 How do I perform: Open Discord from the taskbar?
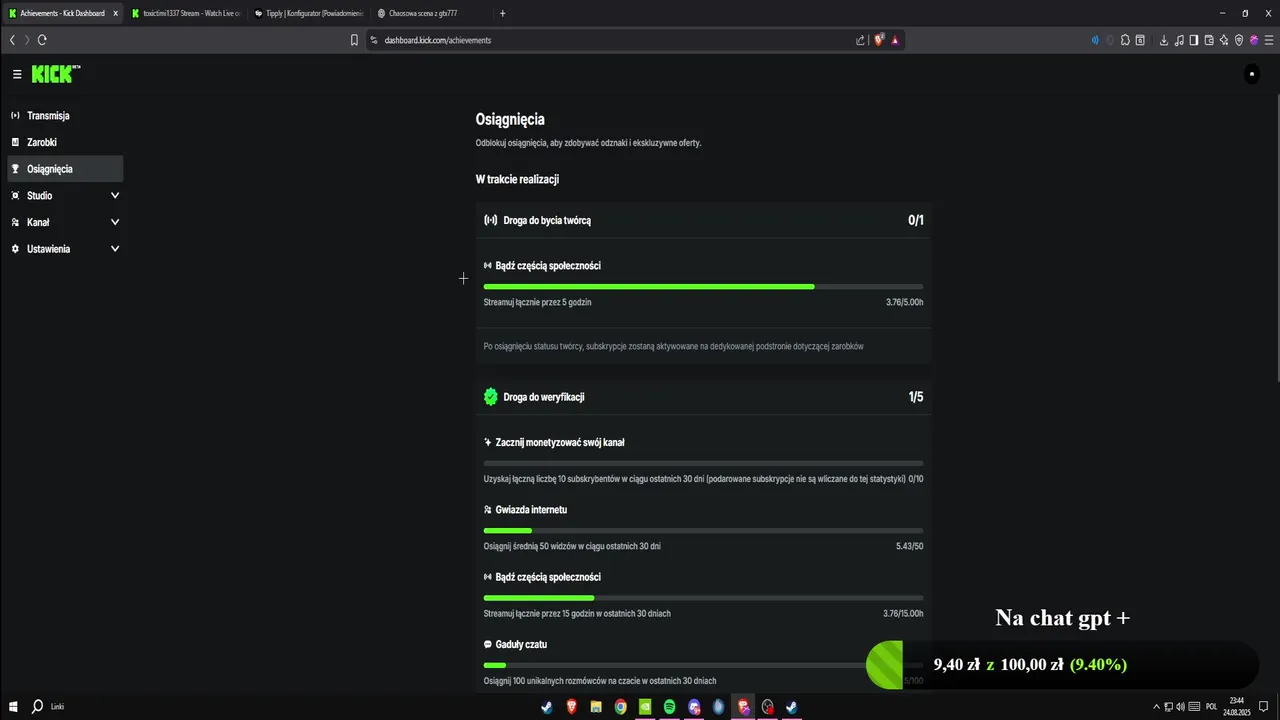click(694, 706)
